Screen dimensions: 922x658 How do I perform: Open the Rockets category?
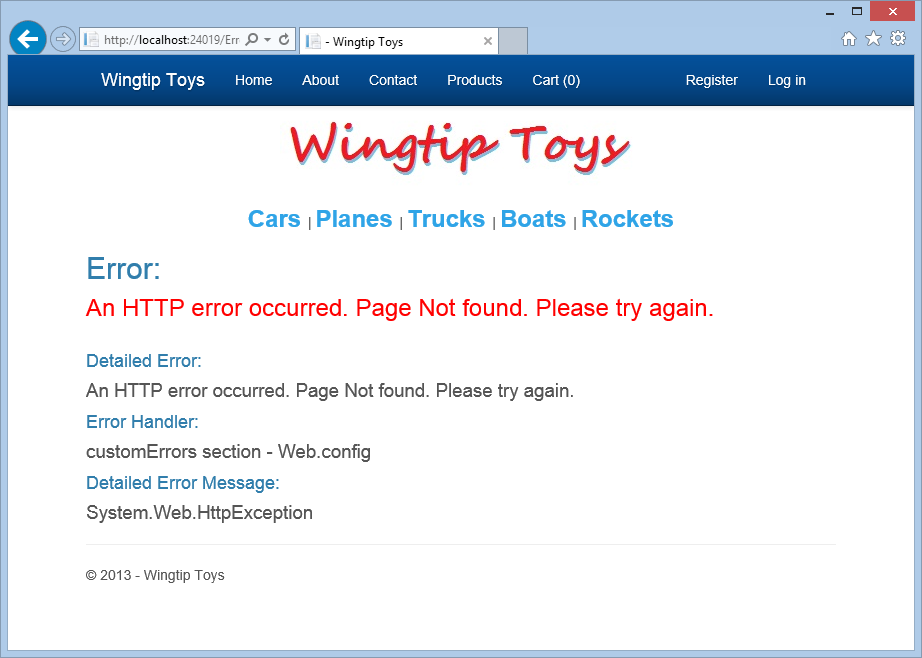(627, 219)
